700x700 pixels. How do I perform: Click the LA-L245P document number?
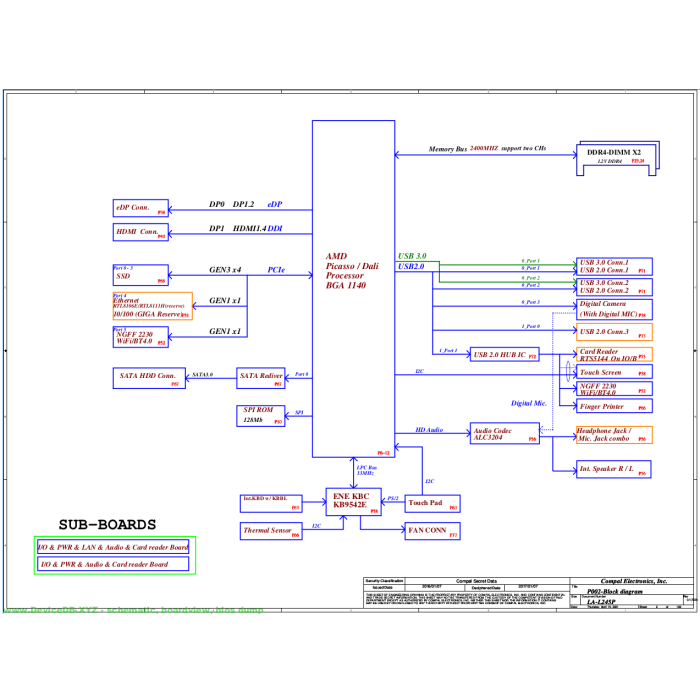point(601,602)
